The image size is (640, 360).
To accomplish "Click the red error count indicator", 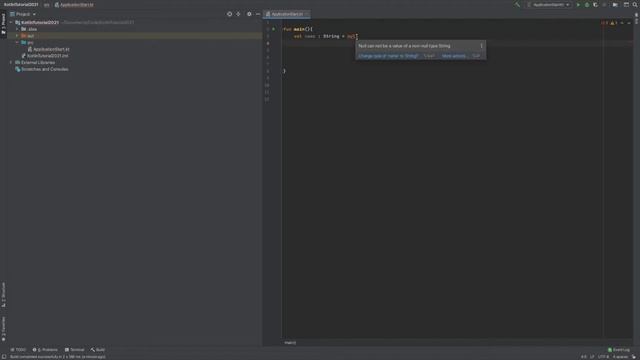I will coord(604,23).
